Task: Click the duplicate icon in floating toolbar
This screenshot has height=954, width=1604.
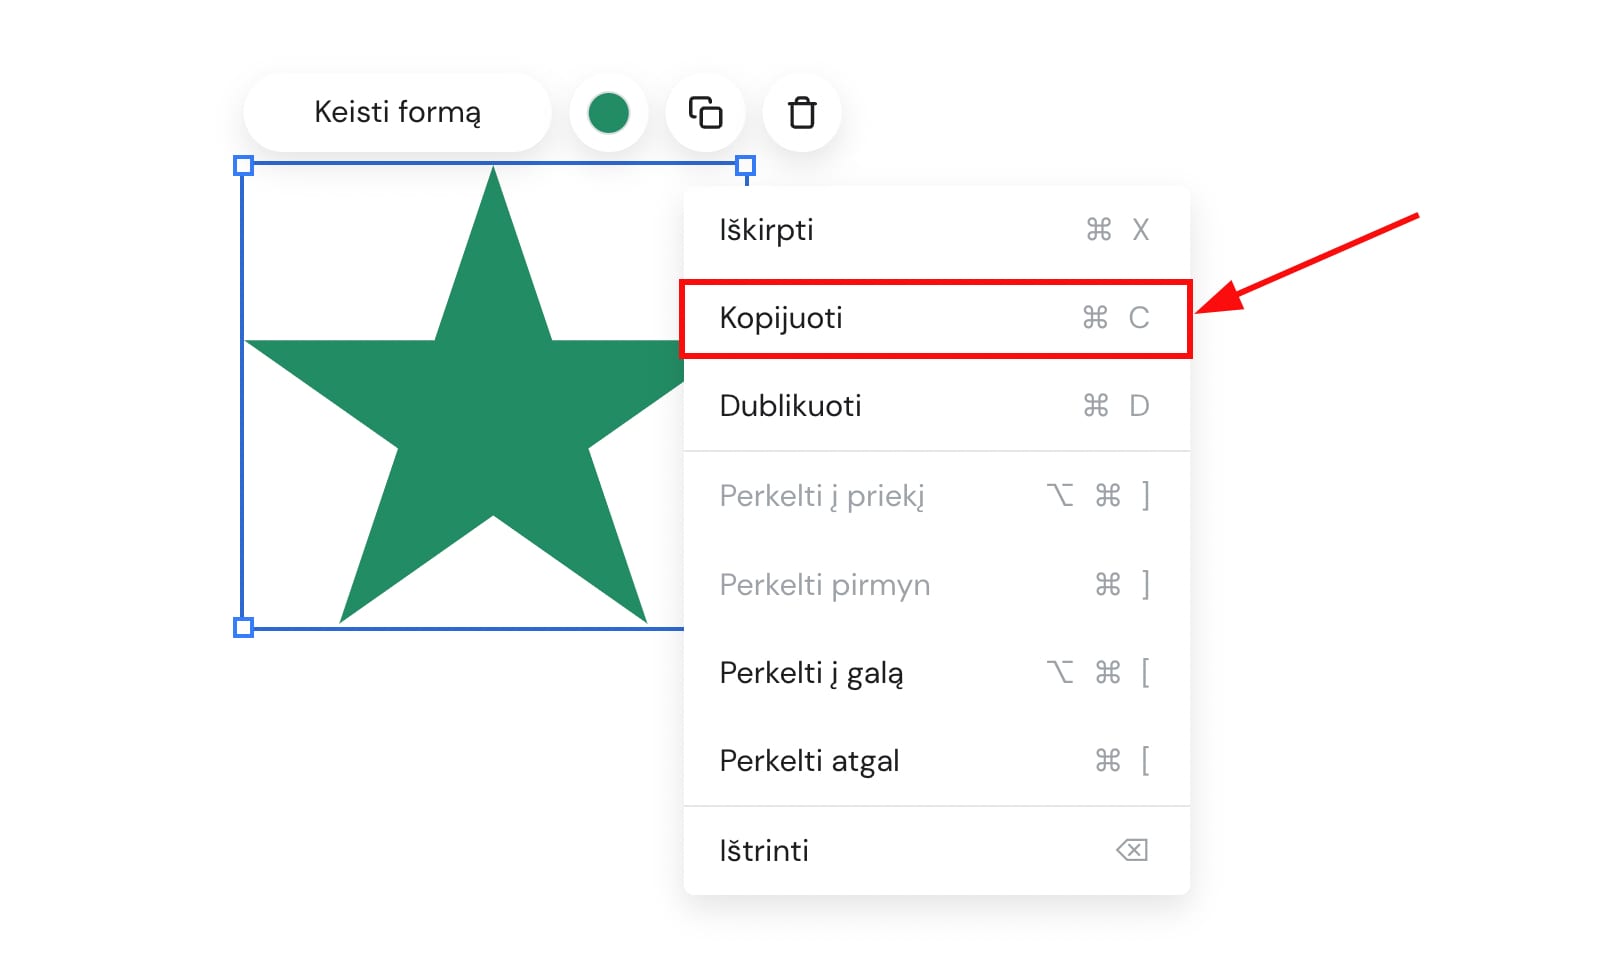Action: click(x=705, y=113)
